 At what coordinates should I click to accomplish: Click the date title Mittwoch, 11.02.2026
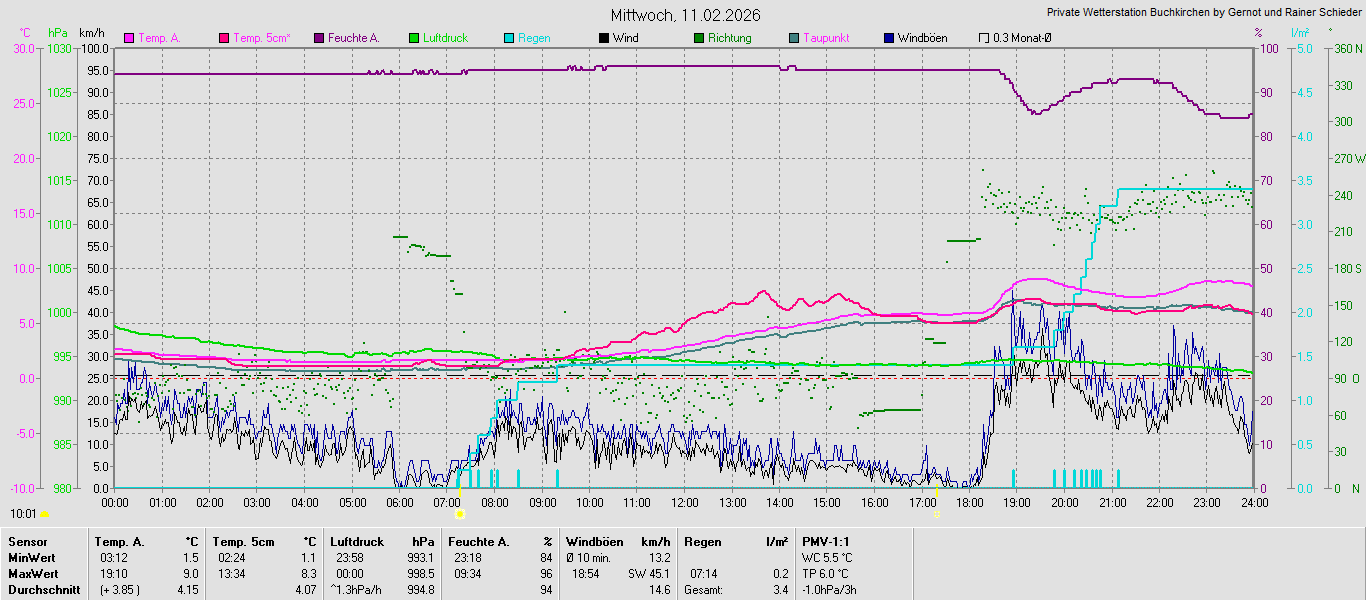pos(685,15)
